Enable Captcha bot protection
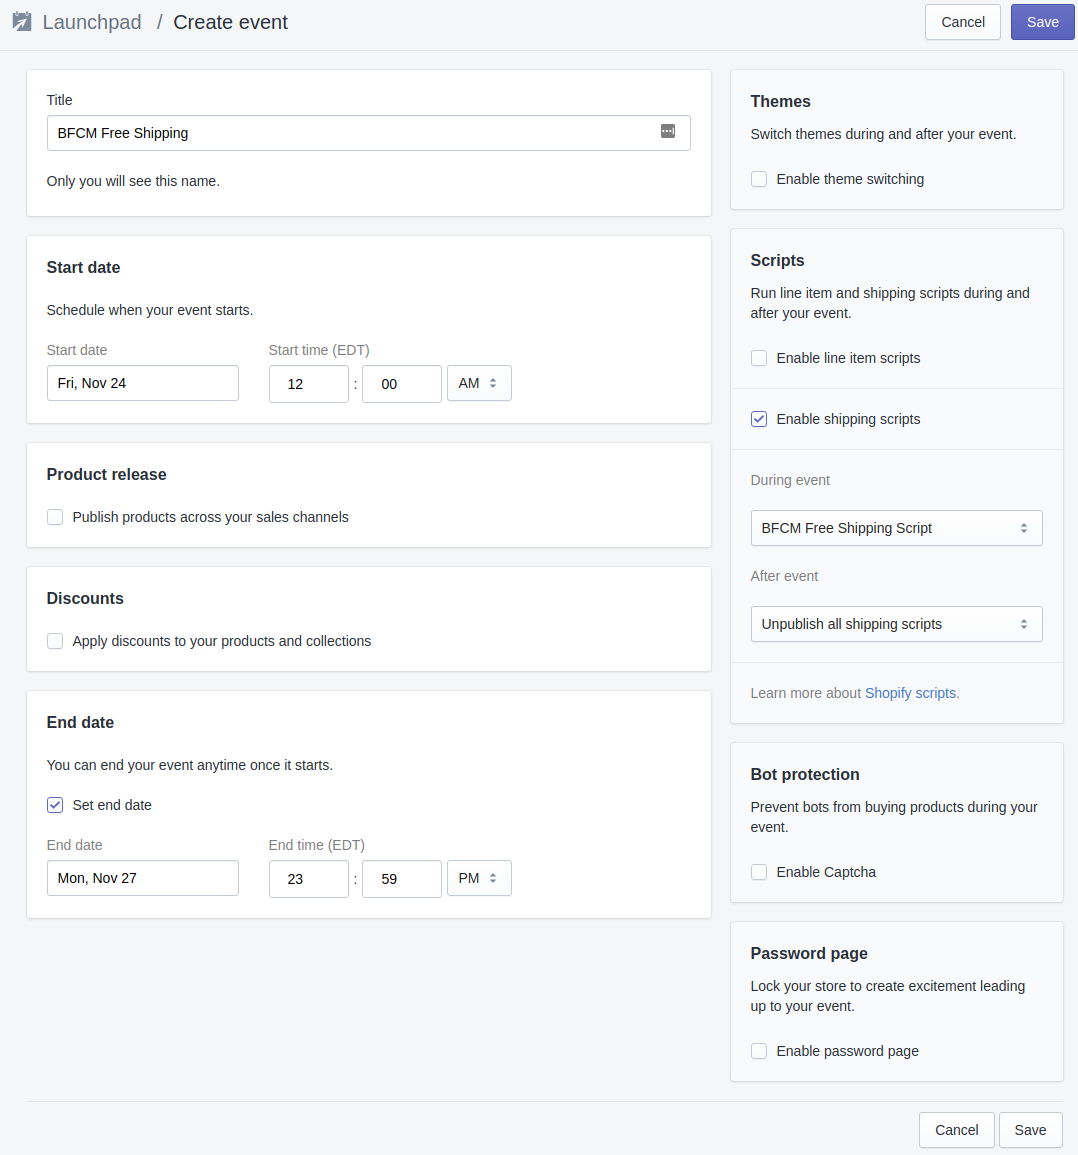 [759, 872]
